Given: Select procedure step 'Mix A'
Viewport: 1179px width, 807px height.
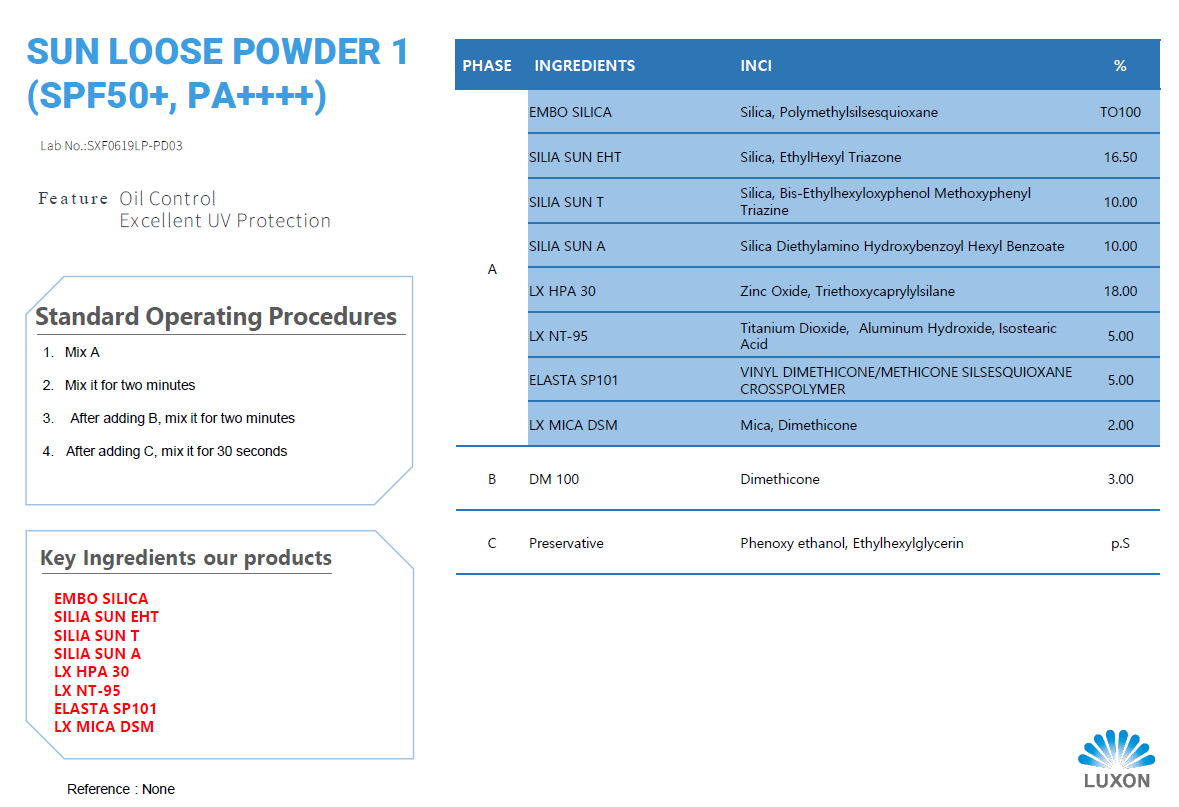Looking at the screenshot, I should point(82,352).
